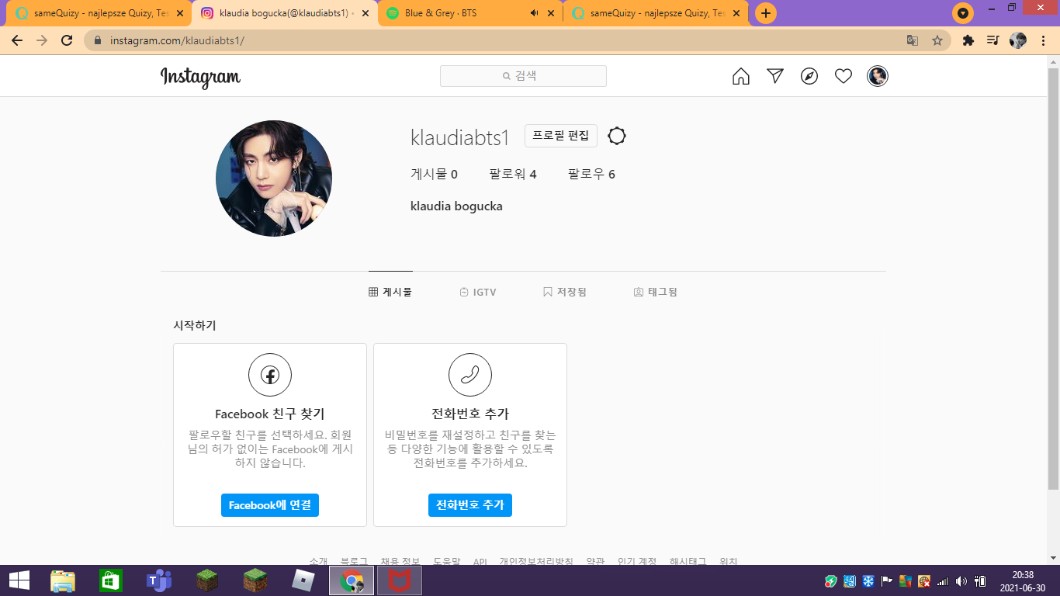
Task: Click the 전화번호 추가 blue button
Action: 470,505
